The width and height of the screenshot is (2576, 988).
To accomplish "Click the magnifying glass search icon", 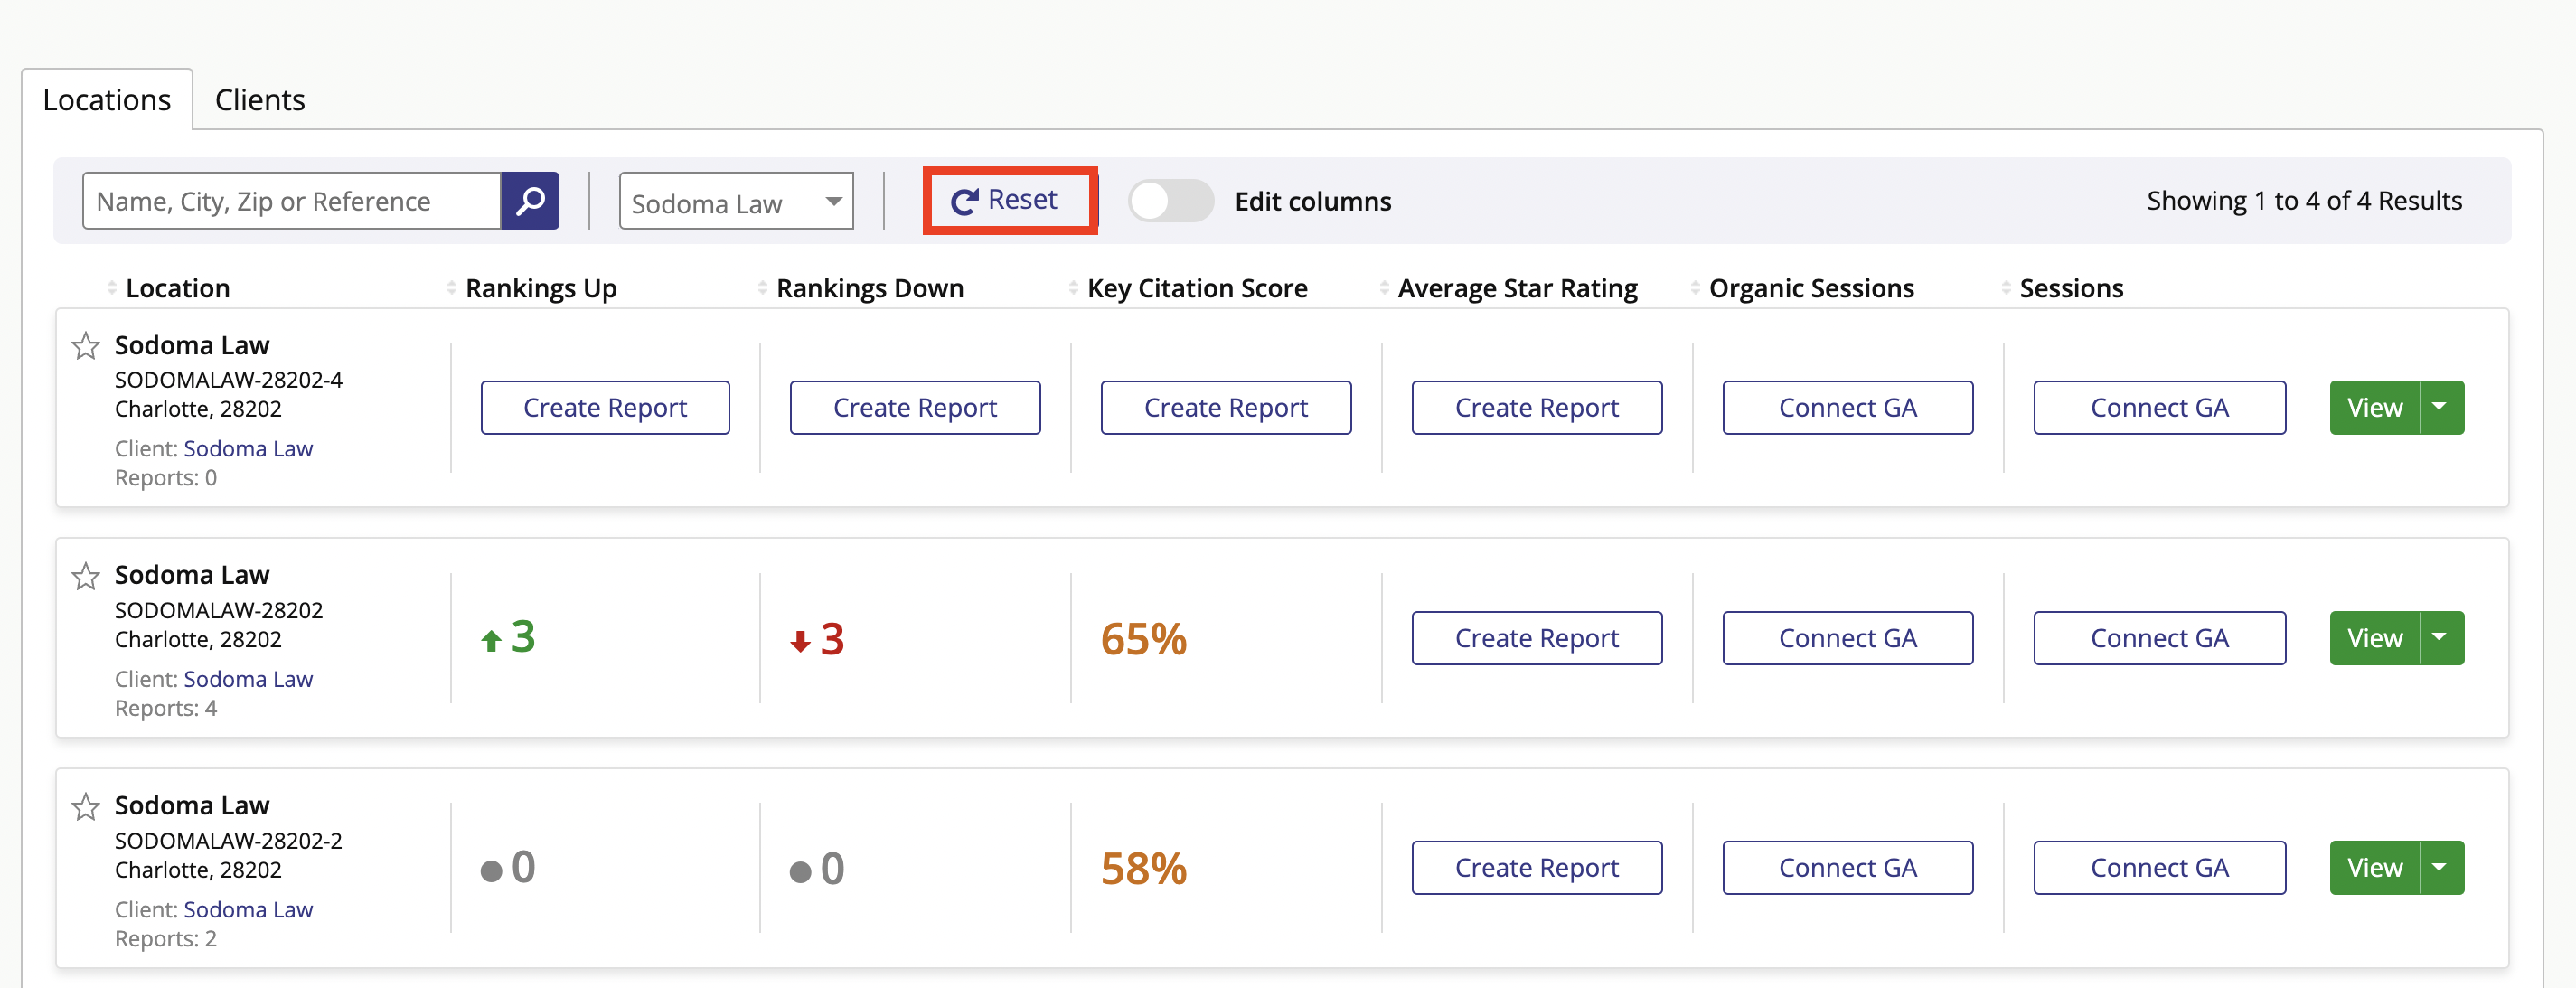I will coord(530,201).
